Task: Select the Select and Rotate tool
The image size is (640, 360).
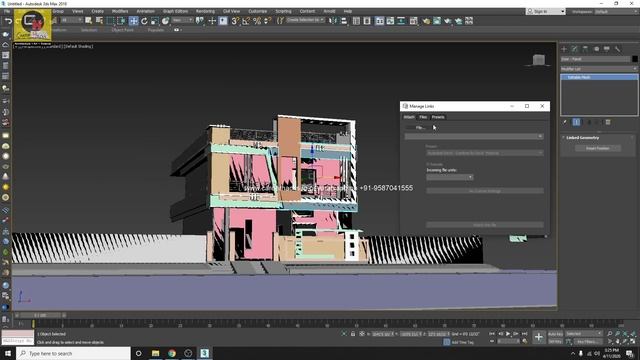Action: 144,21
